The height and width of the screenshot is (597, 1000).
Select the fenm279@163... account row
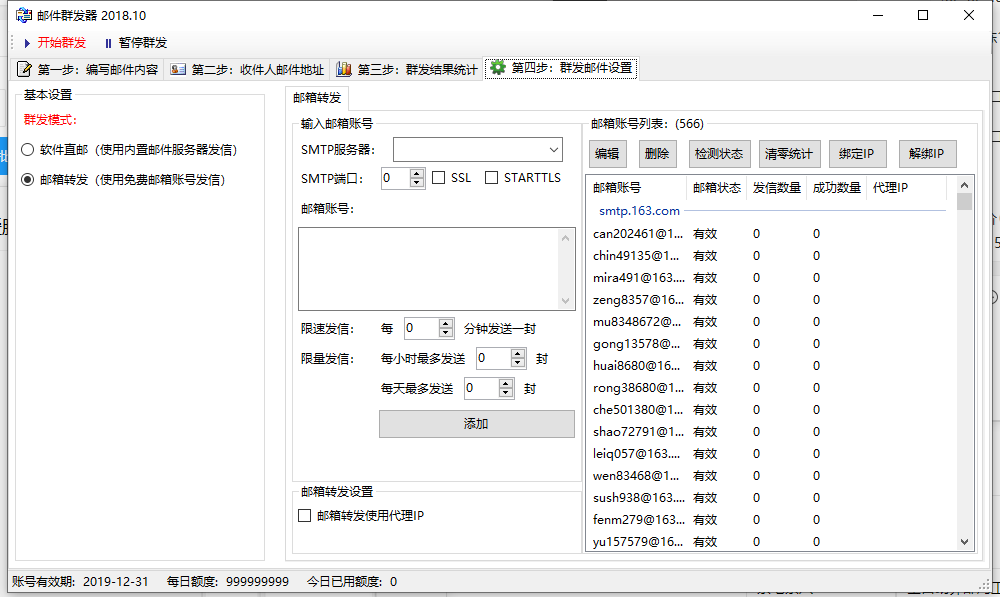click(x=765, y=520)
